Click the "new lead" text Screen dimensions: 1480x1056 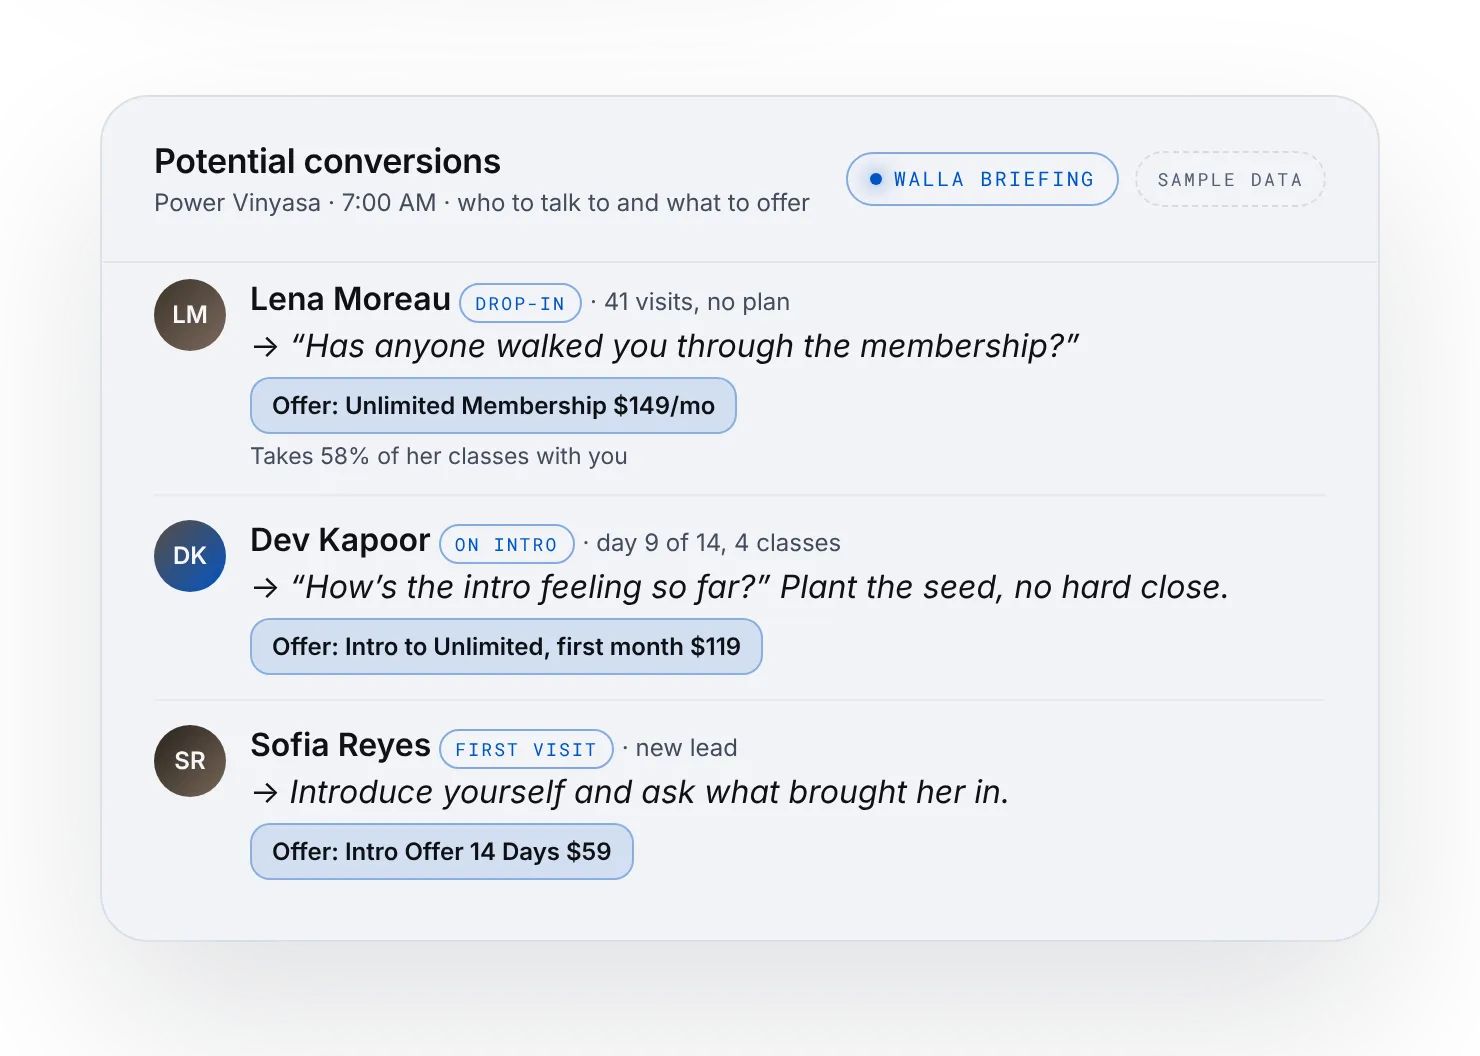(x=686, y=748)
